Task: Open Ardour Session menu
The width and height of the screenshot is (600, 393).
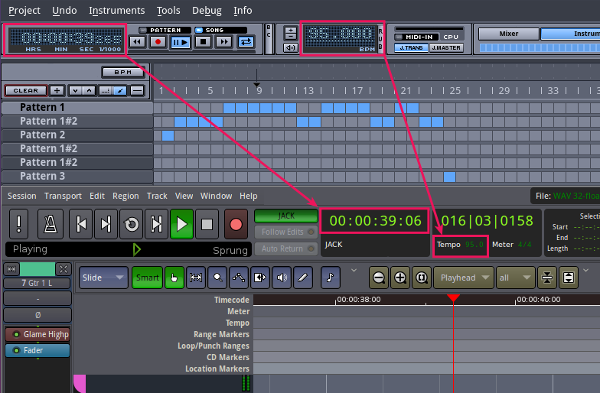Action: click(x=22, y=196)
